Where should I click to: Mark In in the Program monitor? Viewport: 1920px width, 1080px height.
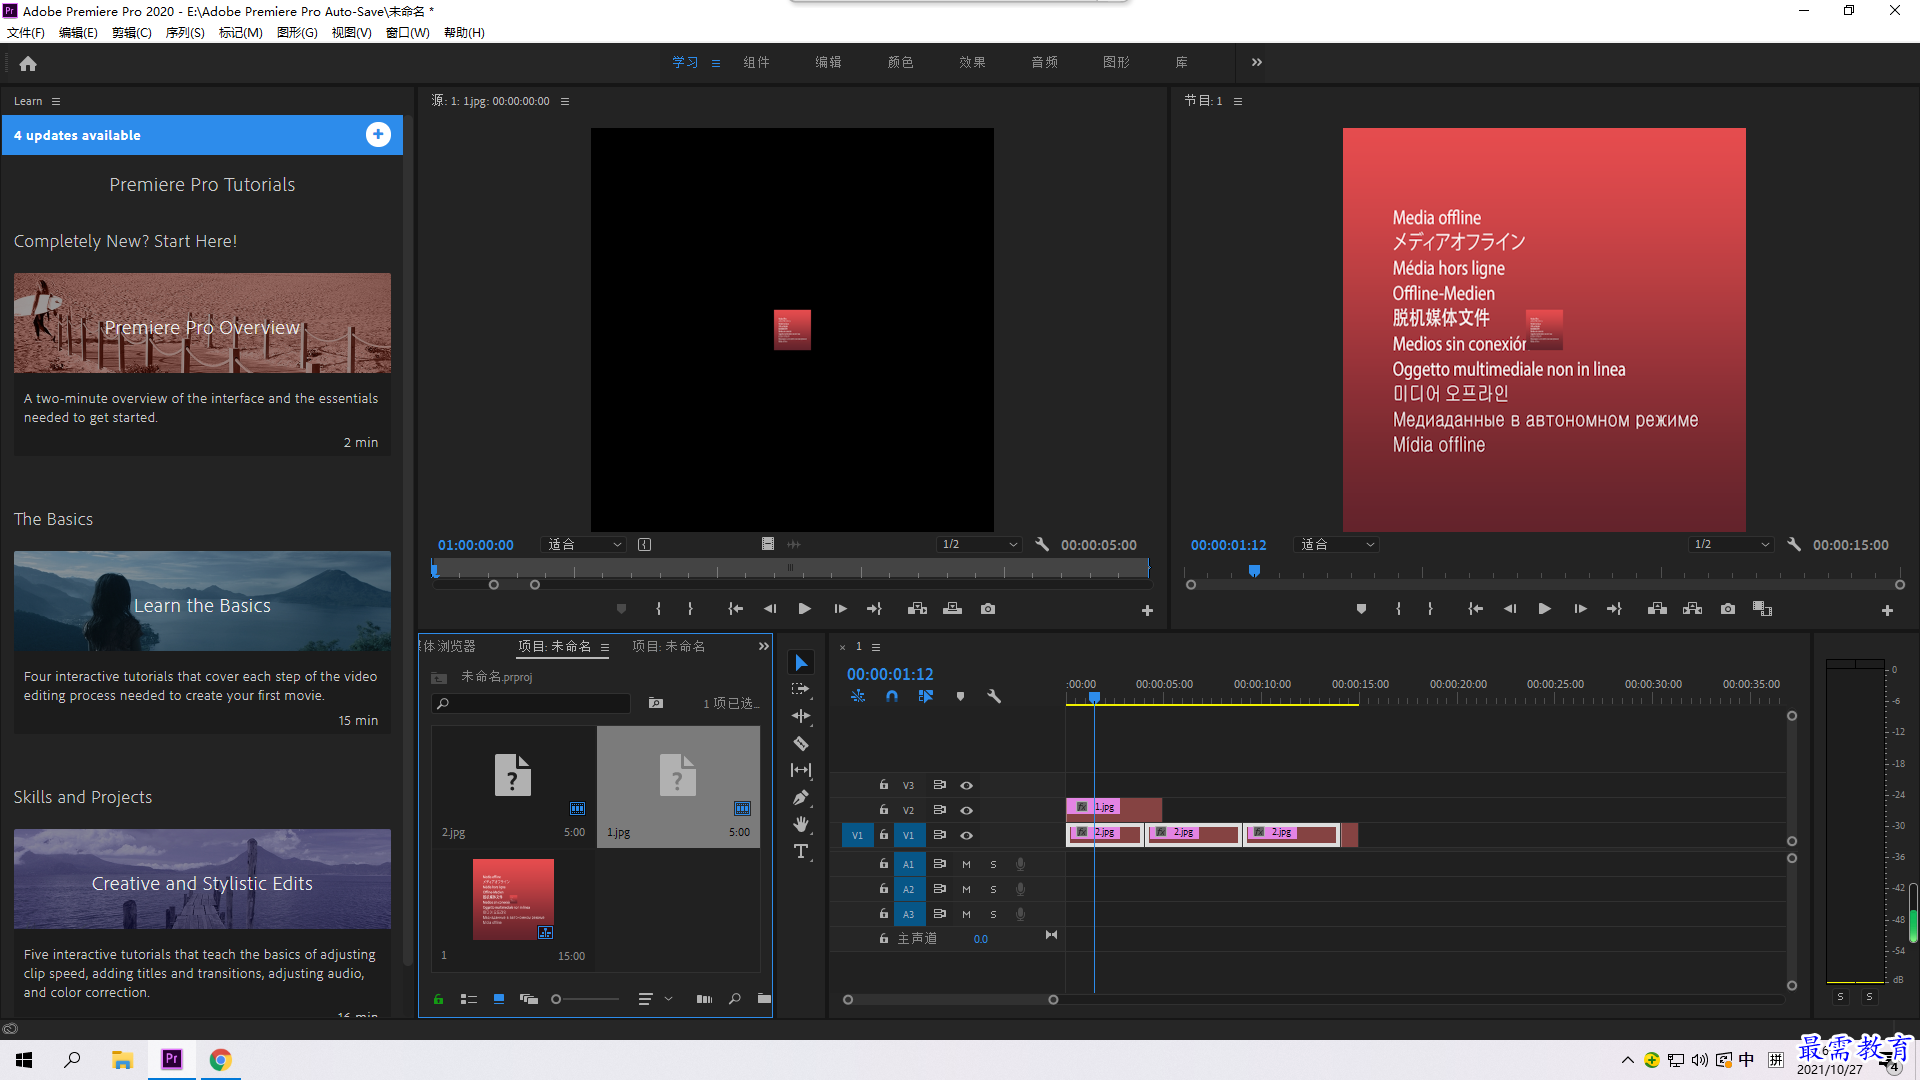click(1398, 609)
